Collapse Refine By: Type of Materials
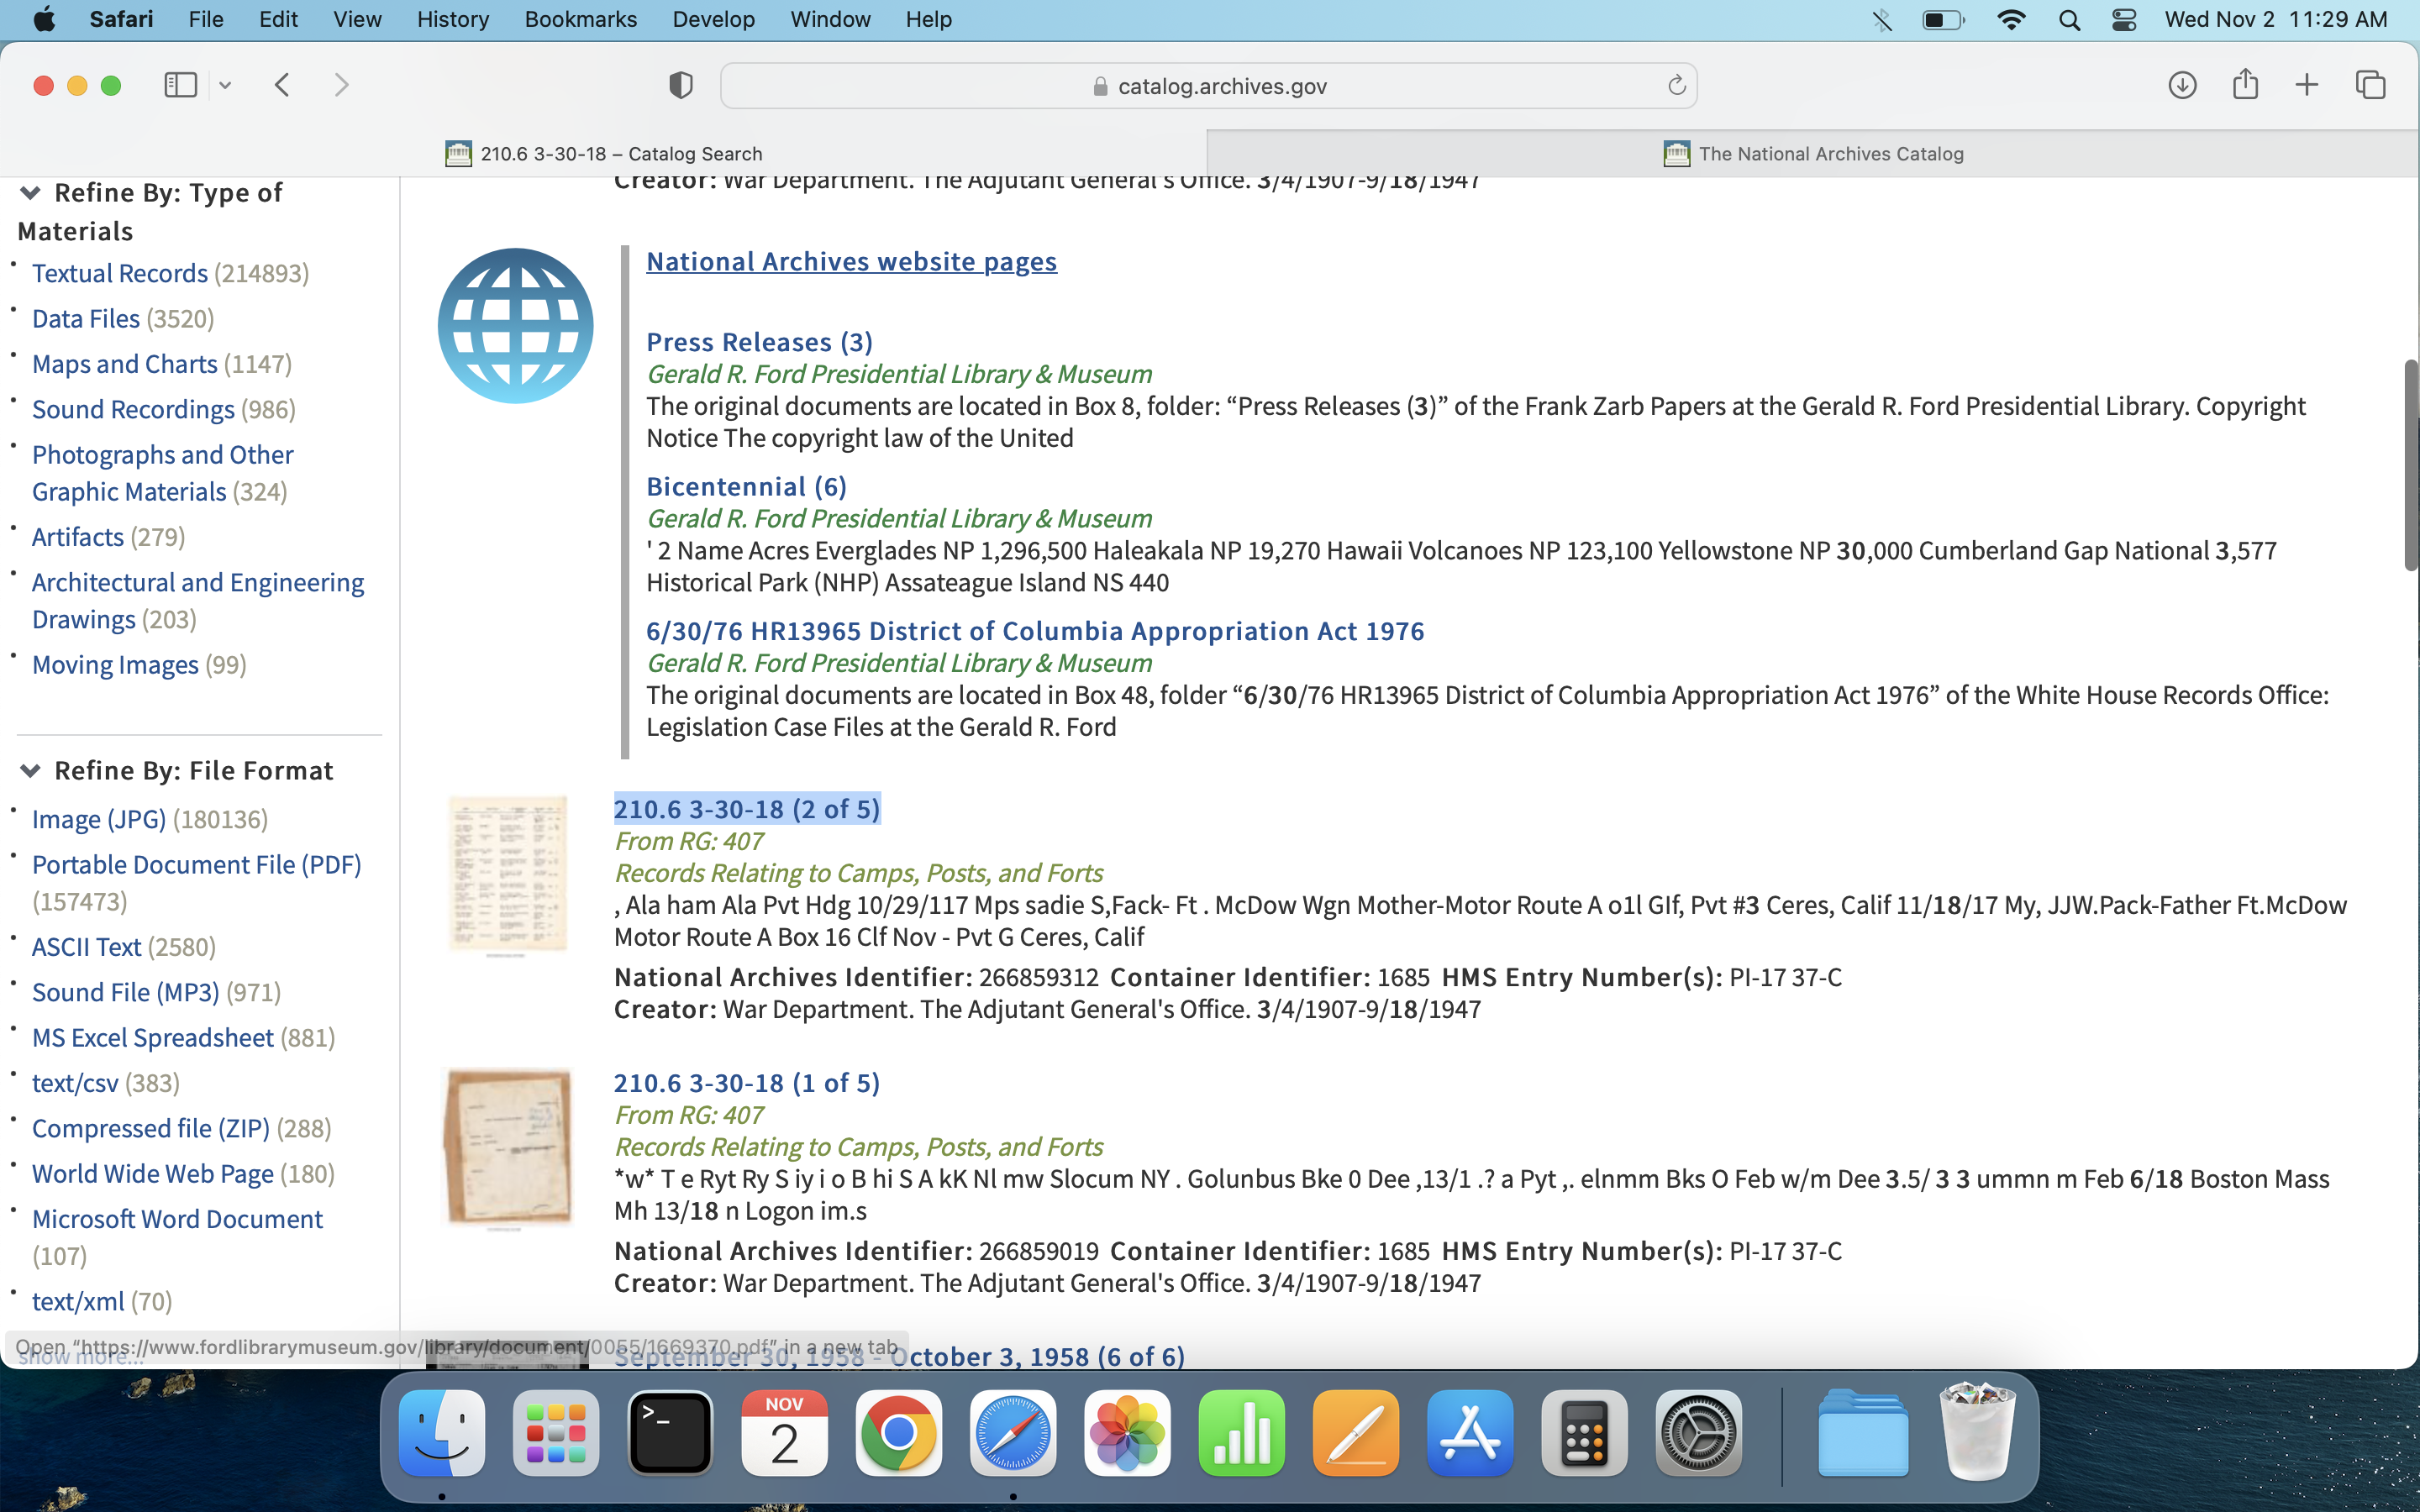Image resolution: width=2420 pixels, height=1512 pixels. (30, 193)
